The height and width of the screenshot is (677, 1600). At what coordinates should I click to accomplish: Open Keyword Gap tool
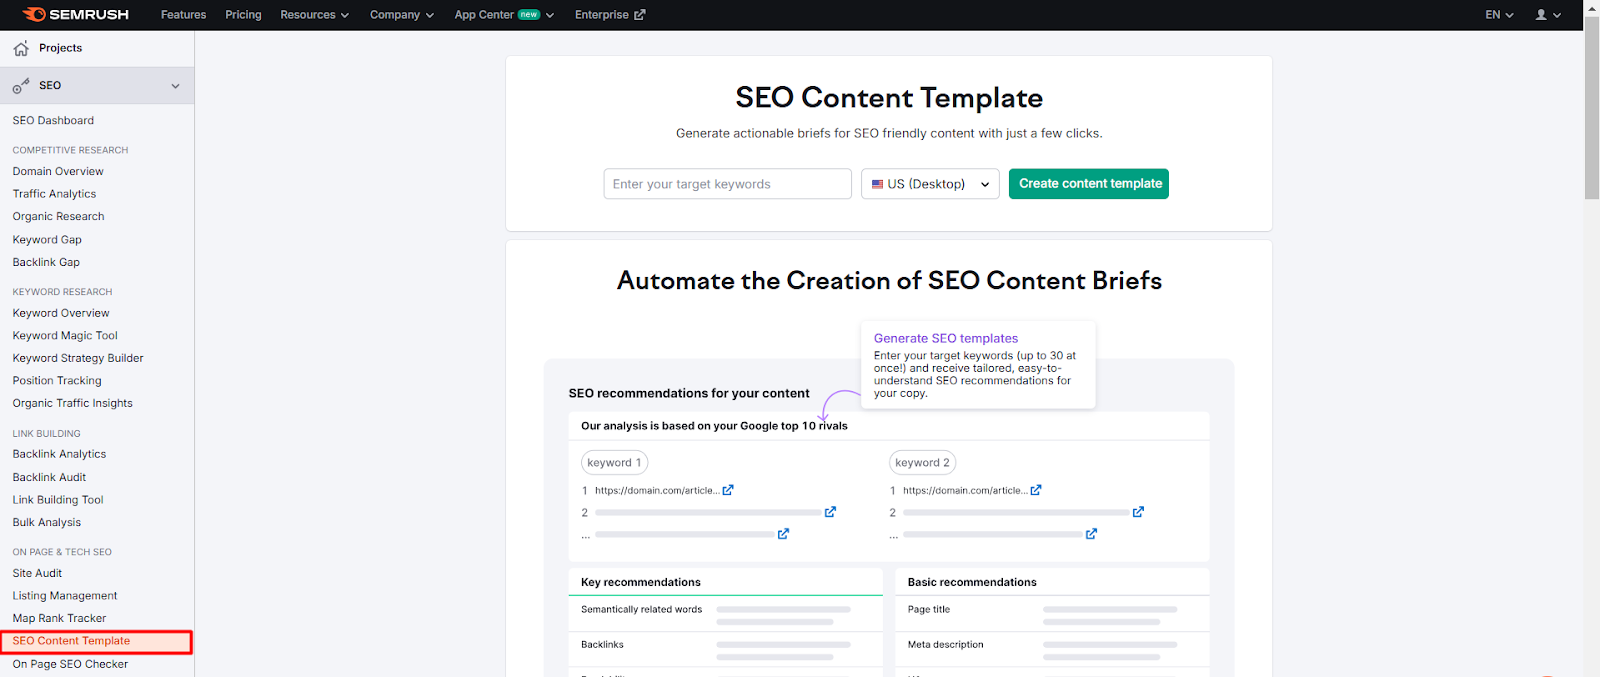pos(47,240)
